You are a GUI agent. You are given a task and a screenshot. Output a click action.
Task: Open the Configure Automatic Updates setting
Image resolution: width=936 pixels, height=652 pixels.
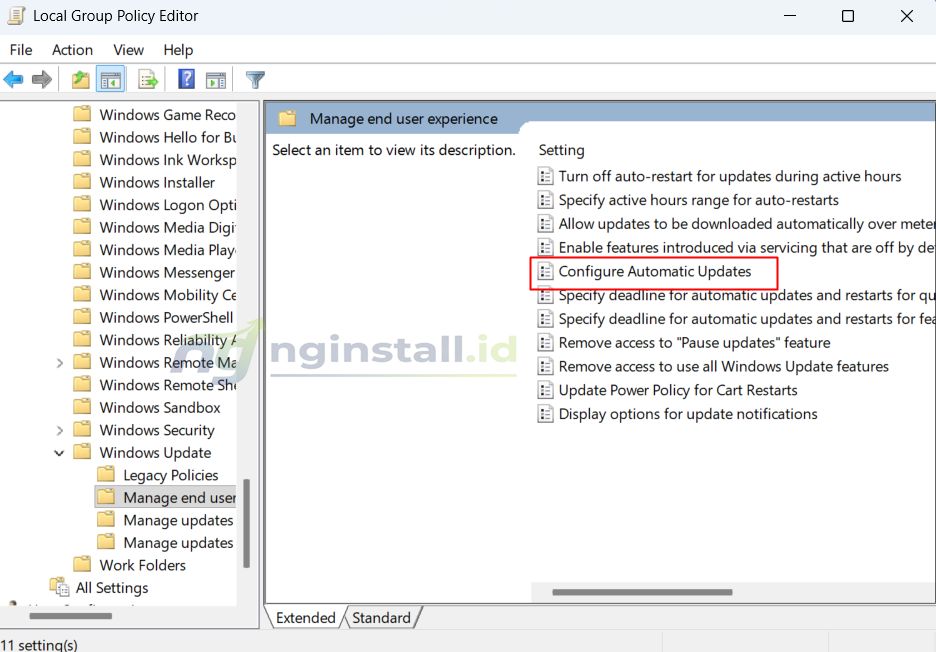point(658,271)
